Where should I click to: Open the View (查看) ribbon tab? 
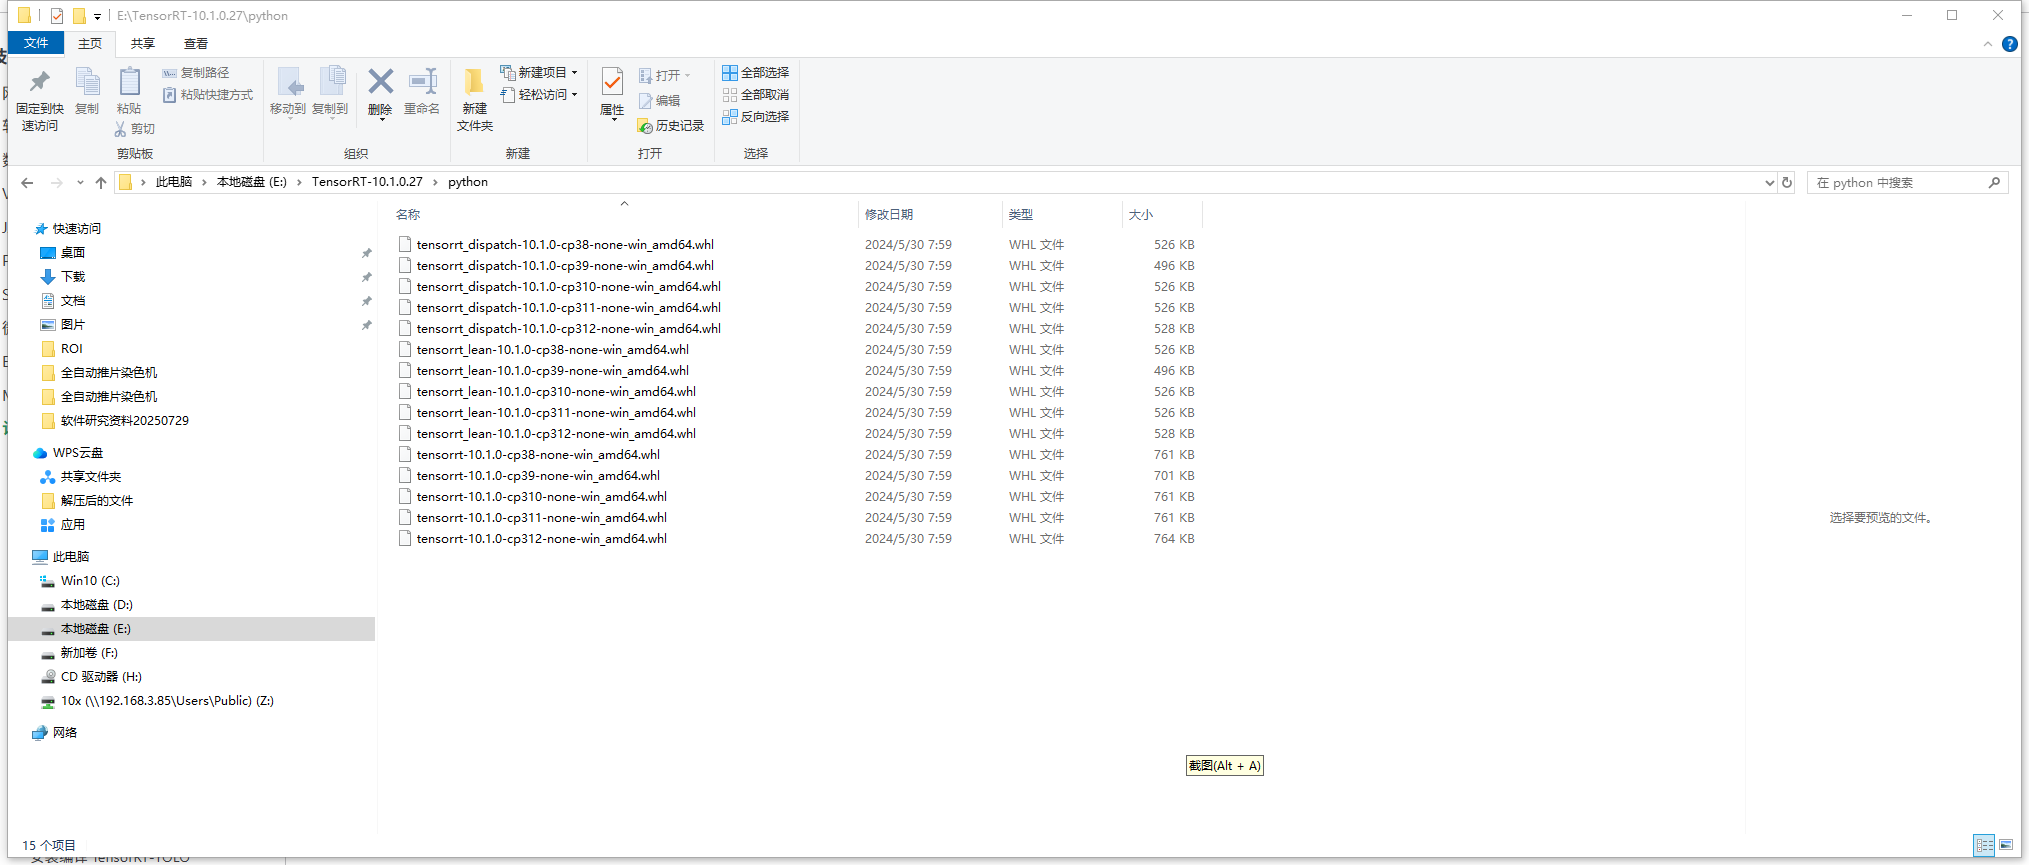coord(196,43)
